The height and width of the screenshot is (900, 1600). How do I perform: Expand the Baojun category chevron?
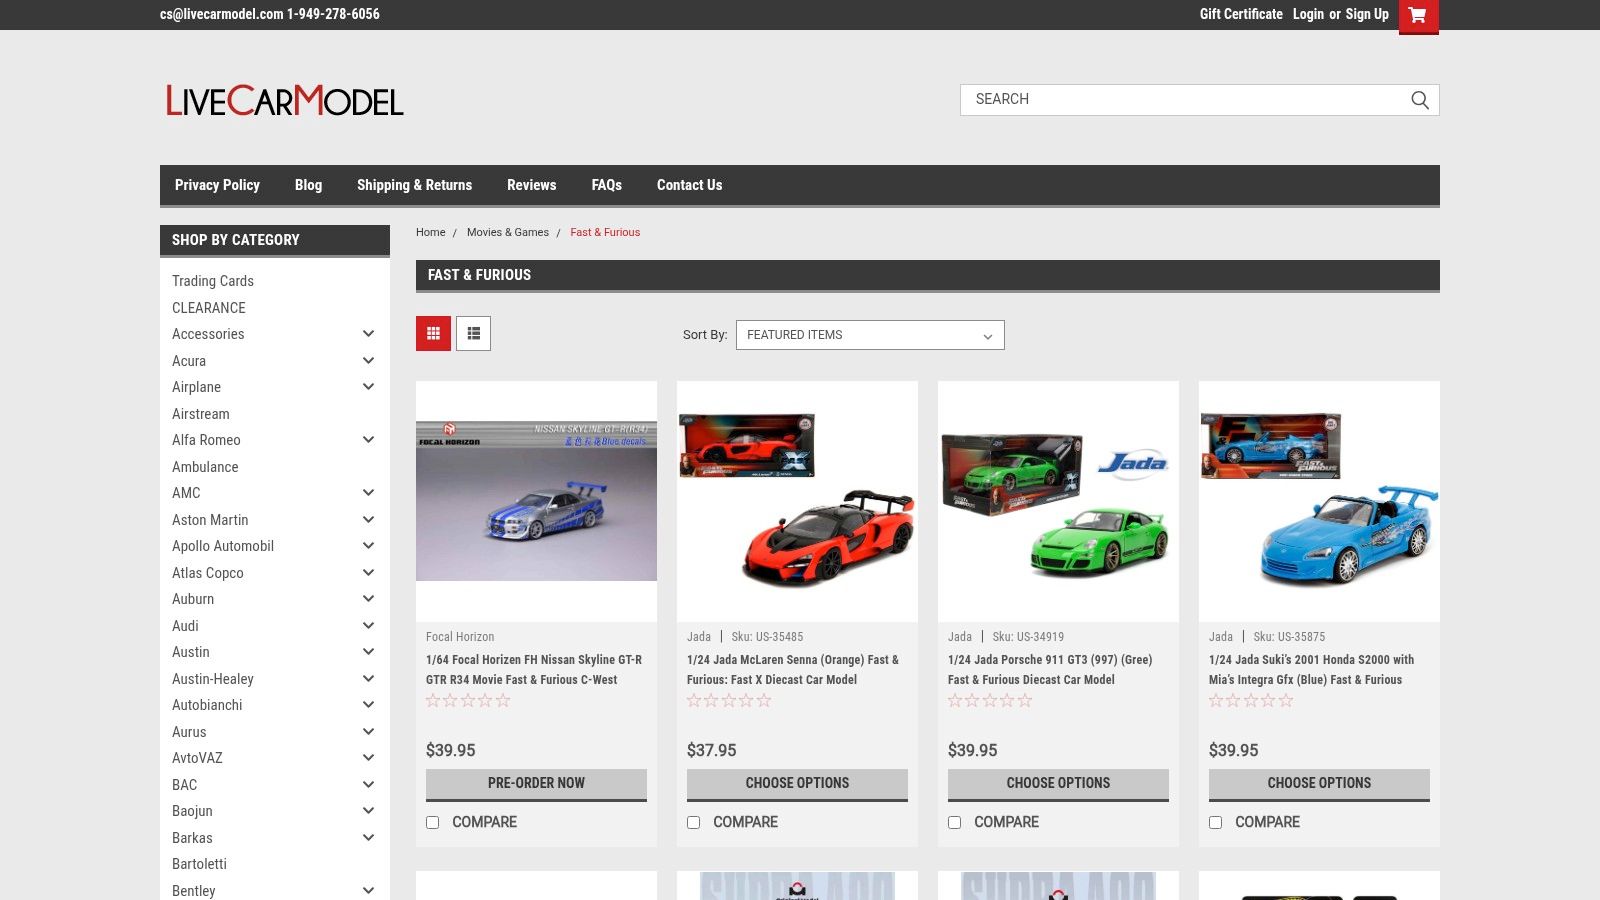coord(368,811)
